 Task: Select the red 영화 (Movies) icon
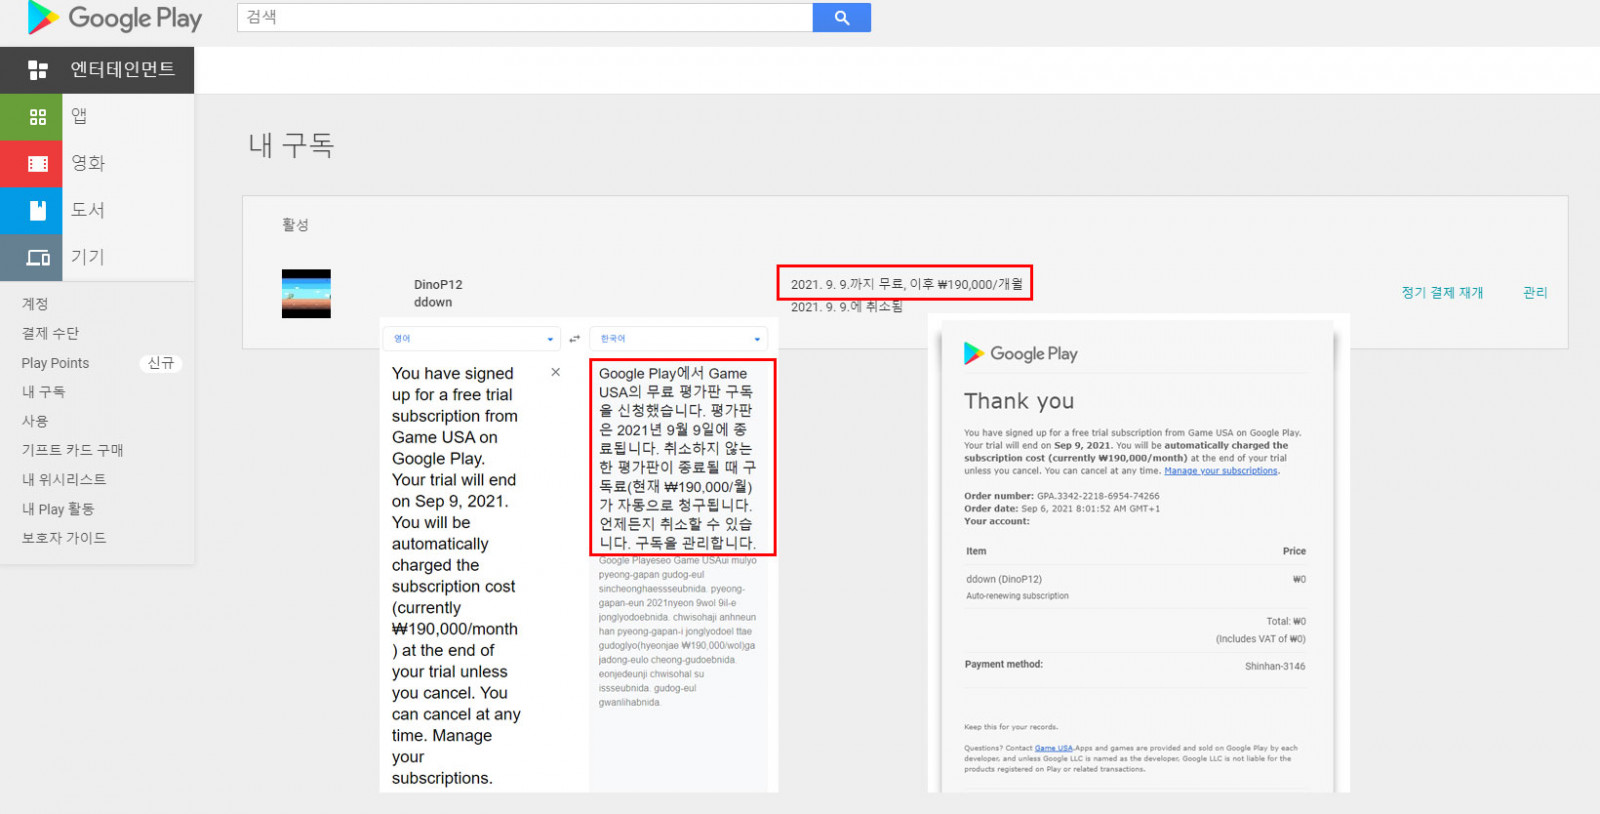click(x=38, y=164)
